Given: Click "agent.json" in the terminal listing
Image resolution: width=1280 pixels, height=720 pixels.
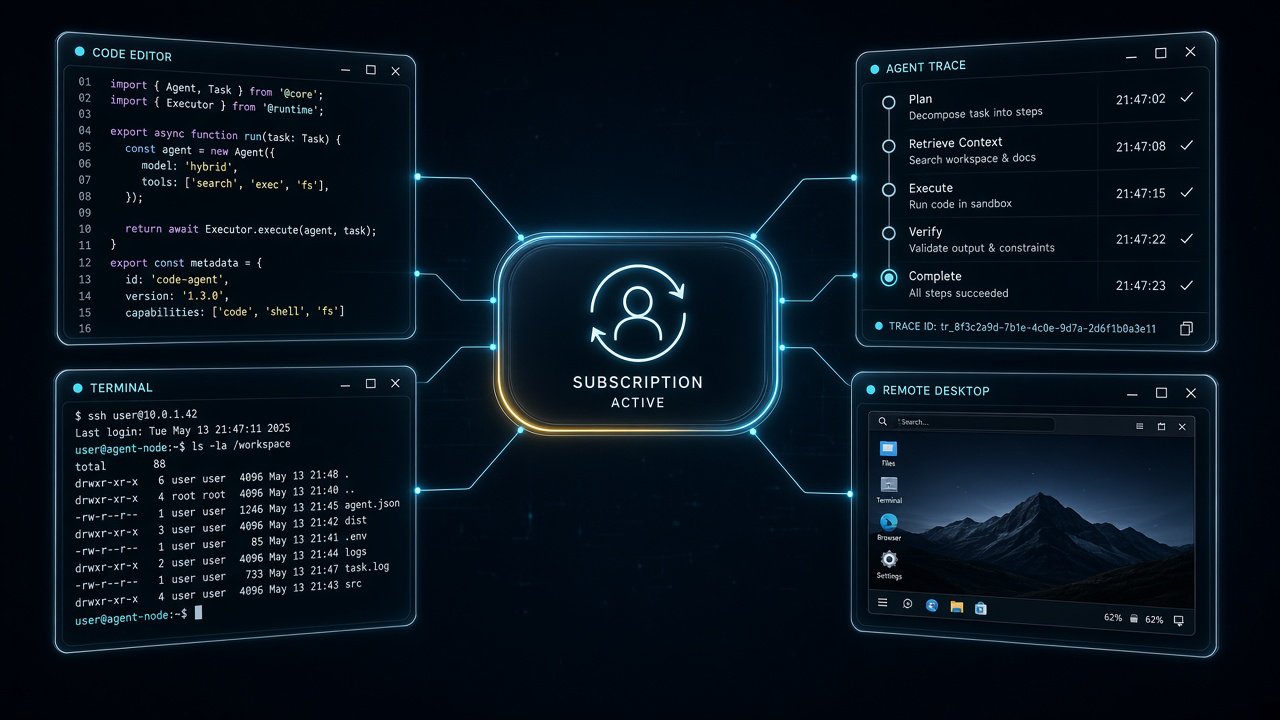Looking at the screenshot, I should click(370, 503).
